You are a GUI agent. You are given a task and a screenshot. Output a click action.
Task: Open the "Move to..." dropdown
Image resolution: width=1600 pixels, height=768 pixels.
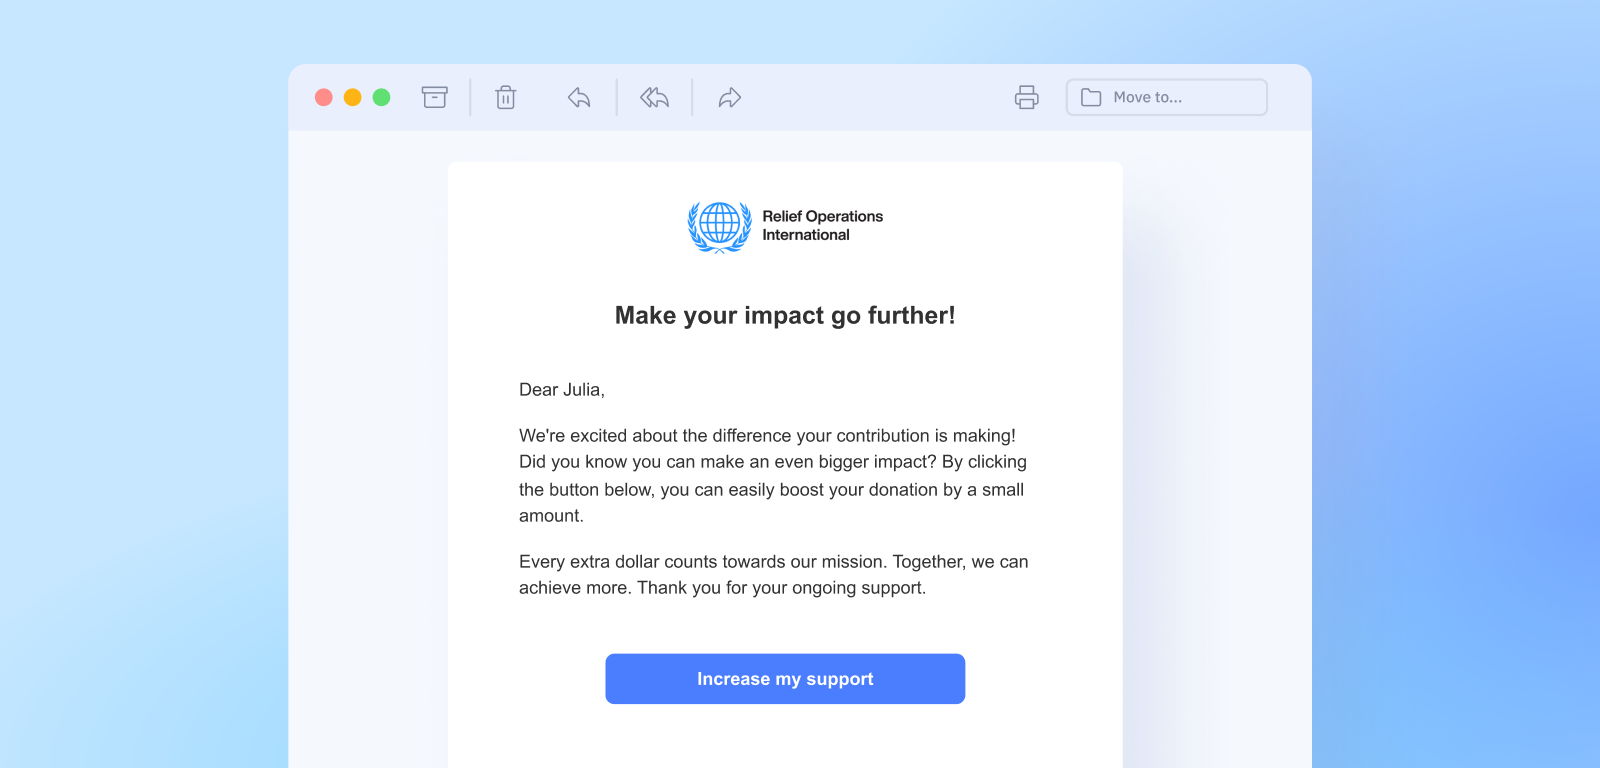pos(1167,97)
